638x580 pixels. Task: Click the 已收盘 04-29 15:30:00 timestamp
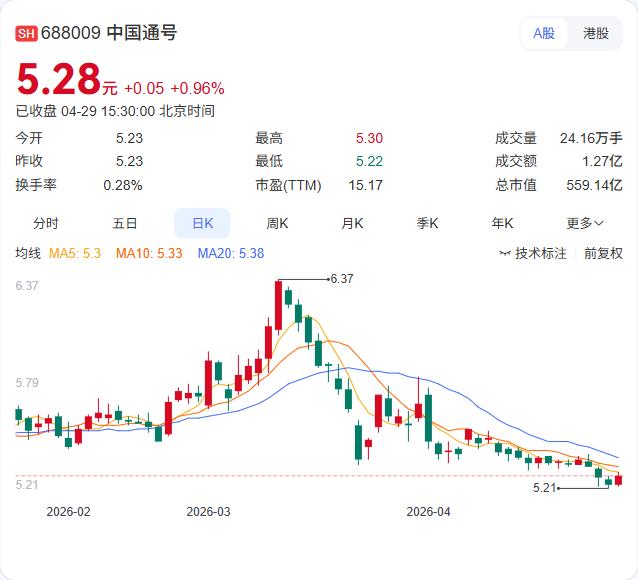[x=115, y=111]
